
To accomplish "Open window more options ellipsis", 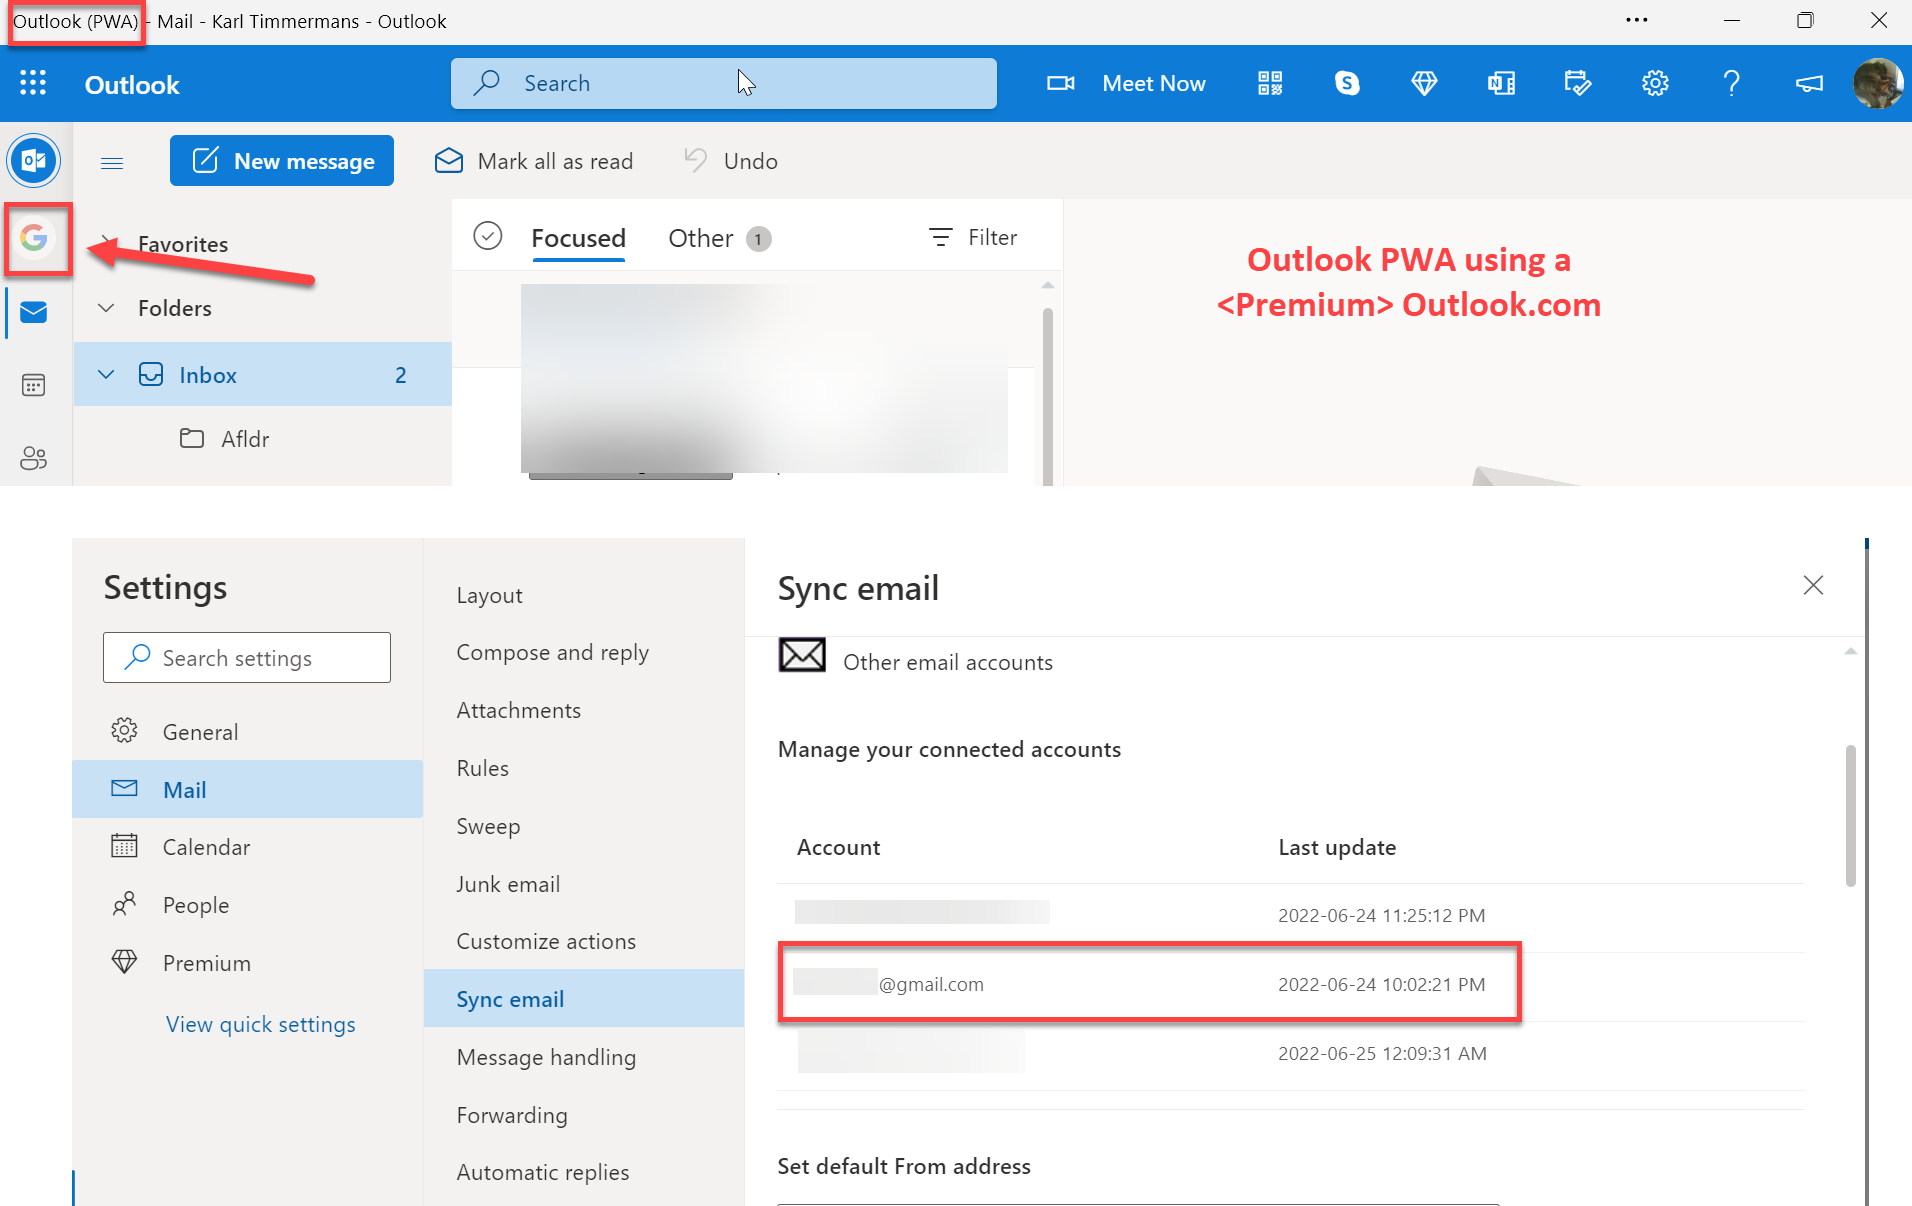I will [x=1637, y=20].
